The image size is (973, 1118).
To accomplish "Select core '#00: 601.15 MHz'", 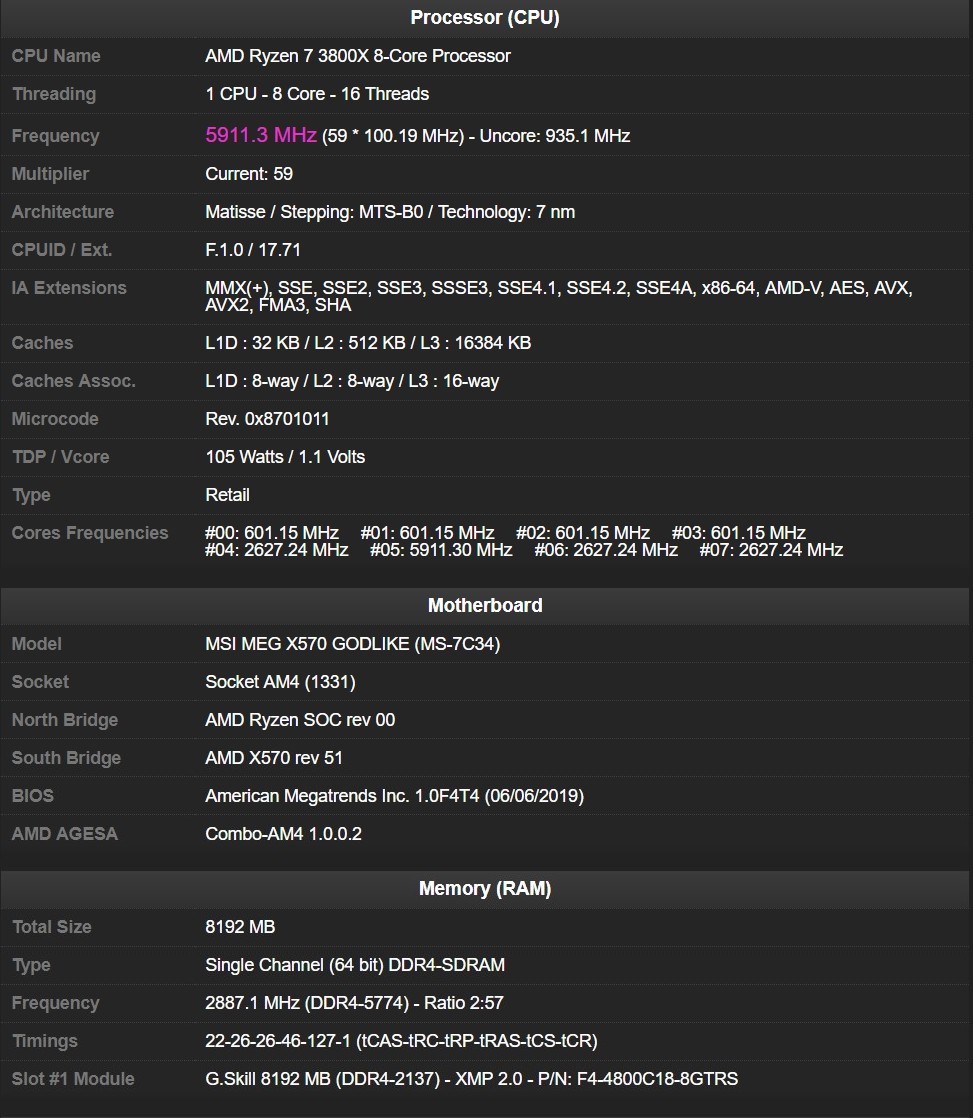I will coord(272,533).
